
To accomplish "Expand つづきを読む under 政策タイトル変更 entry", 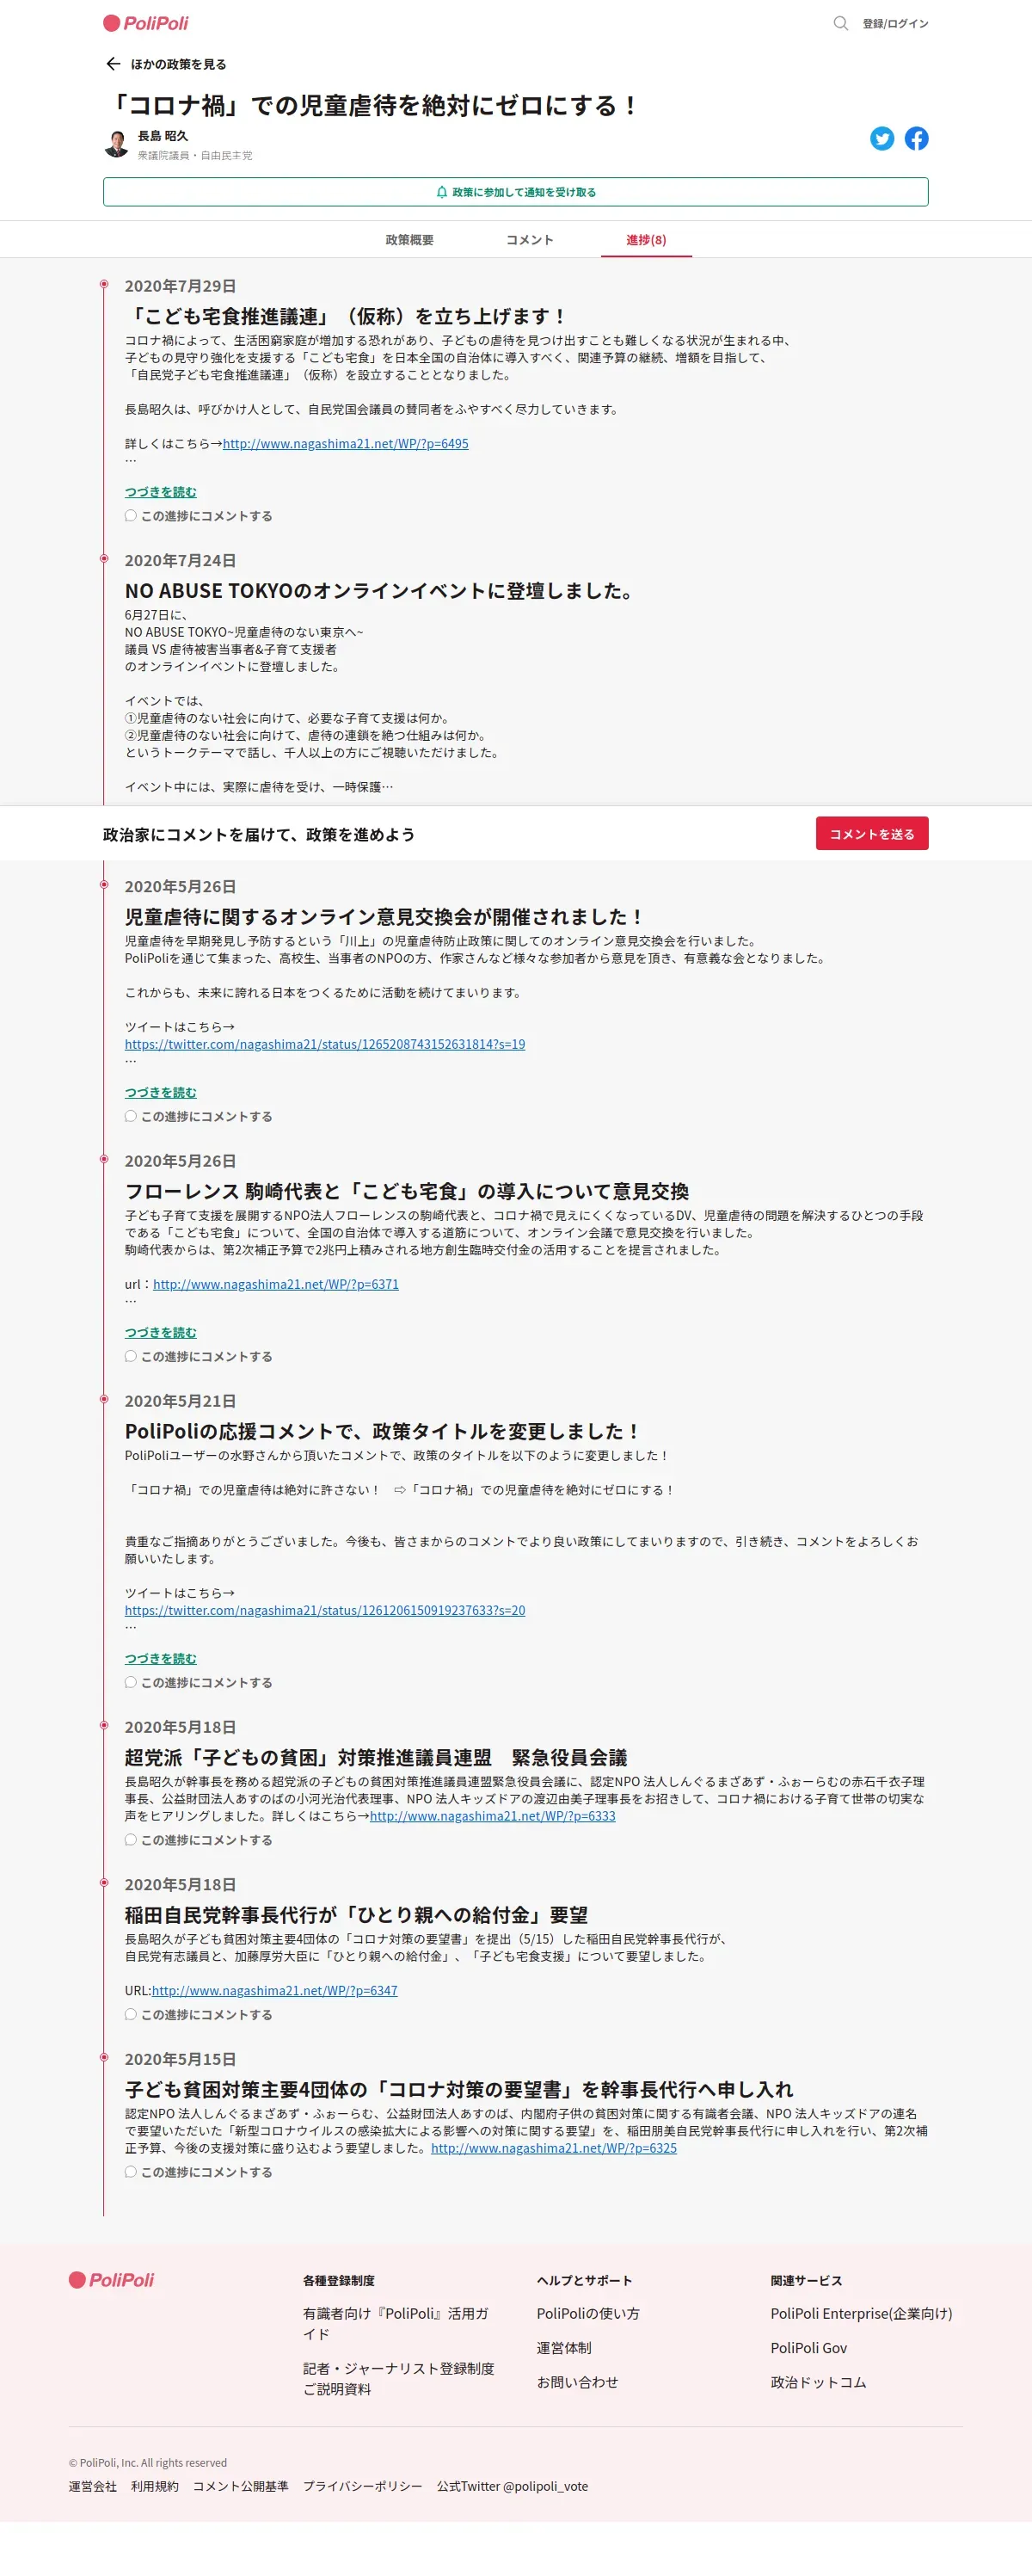I will (x=161, y=1658).
